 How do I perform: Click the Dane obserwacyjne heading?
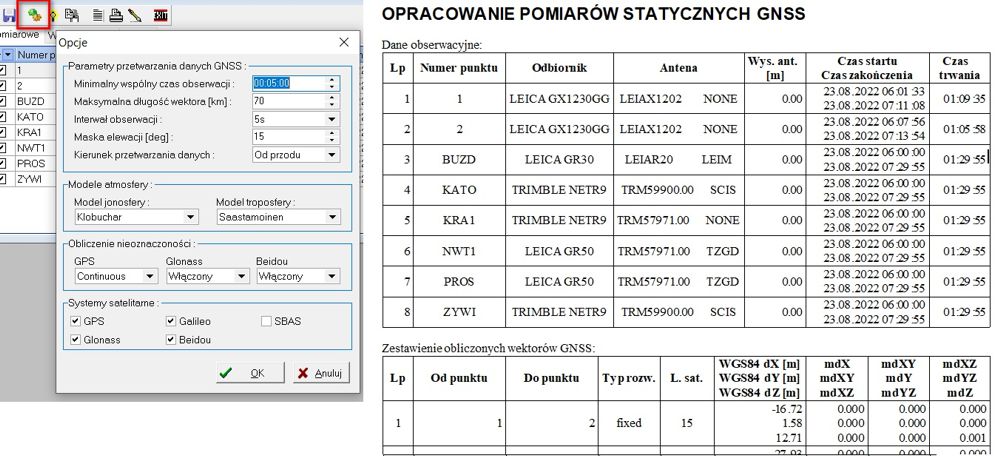(431, 45)
